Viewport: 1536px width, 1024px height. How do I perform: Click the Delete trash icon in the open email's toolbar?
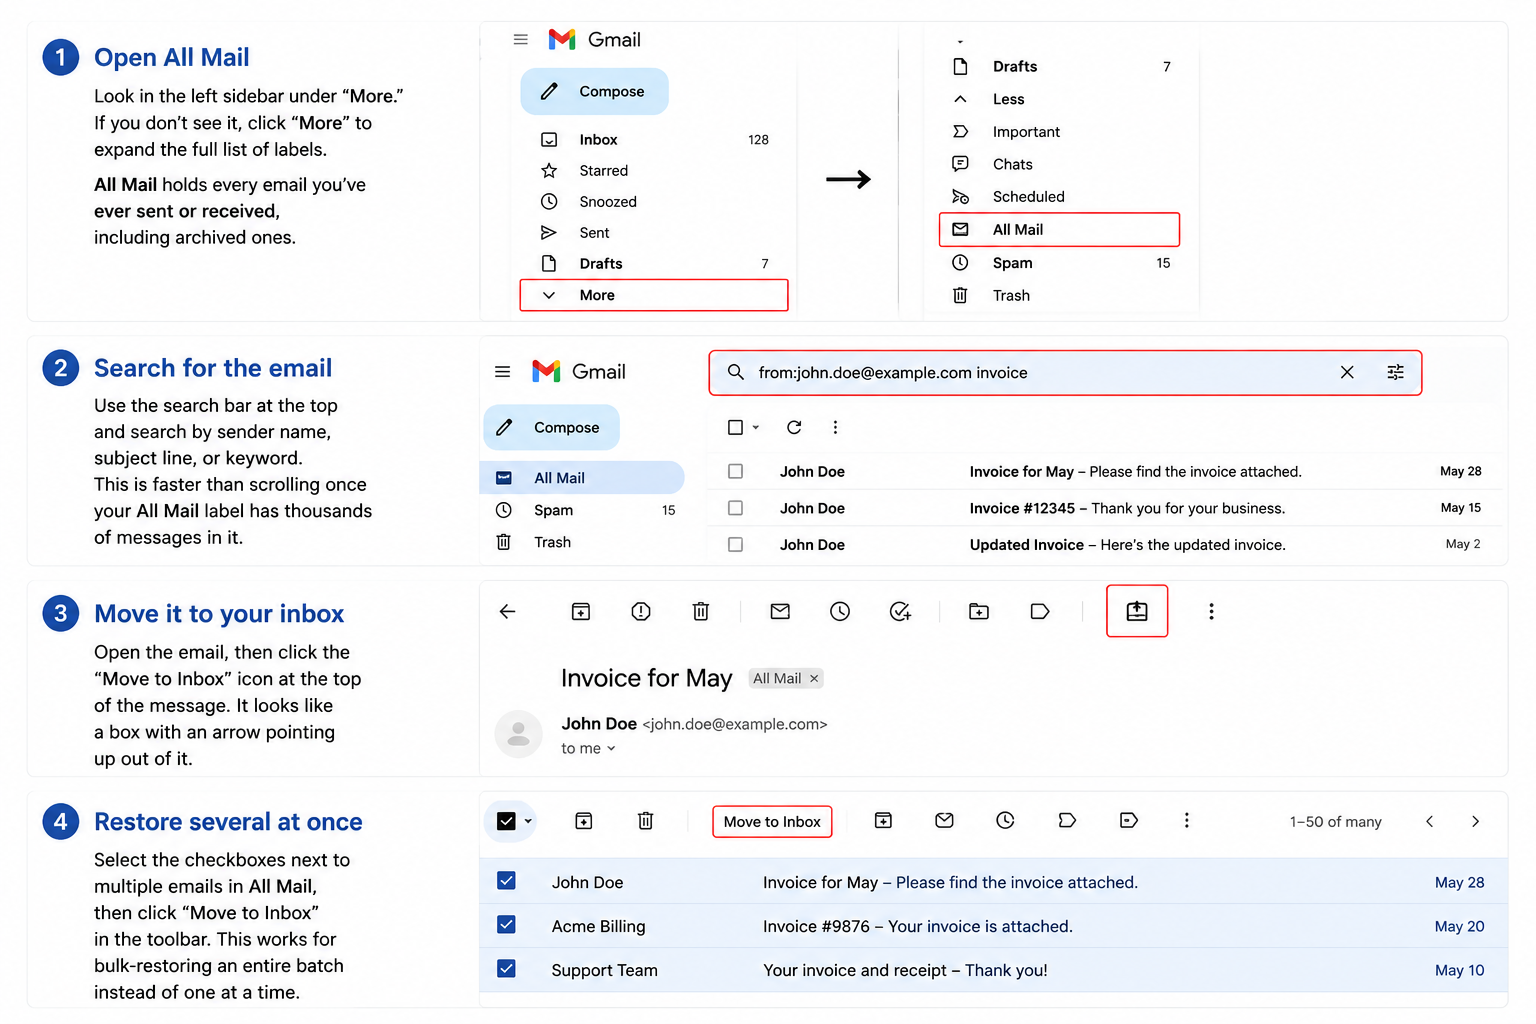pyautogui.click(x=701, y=611)
